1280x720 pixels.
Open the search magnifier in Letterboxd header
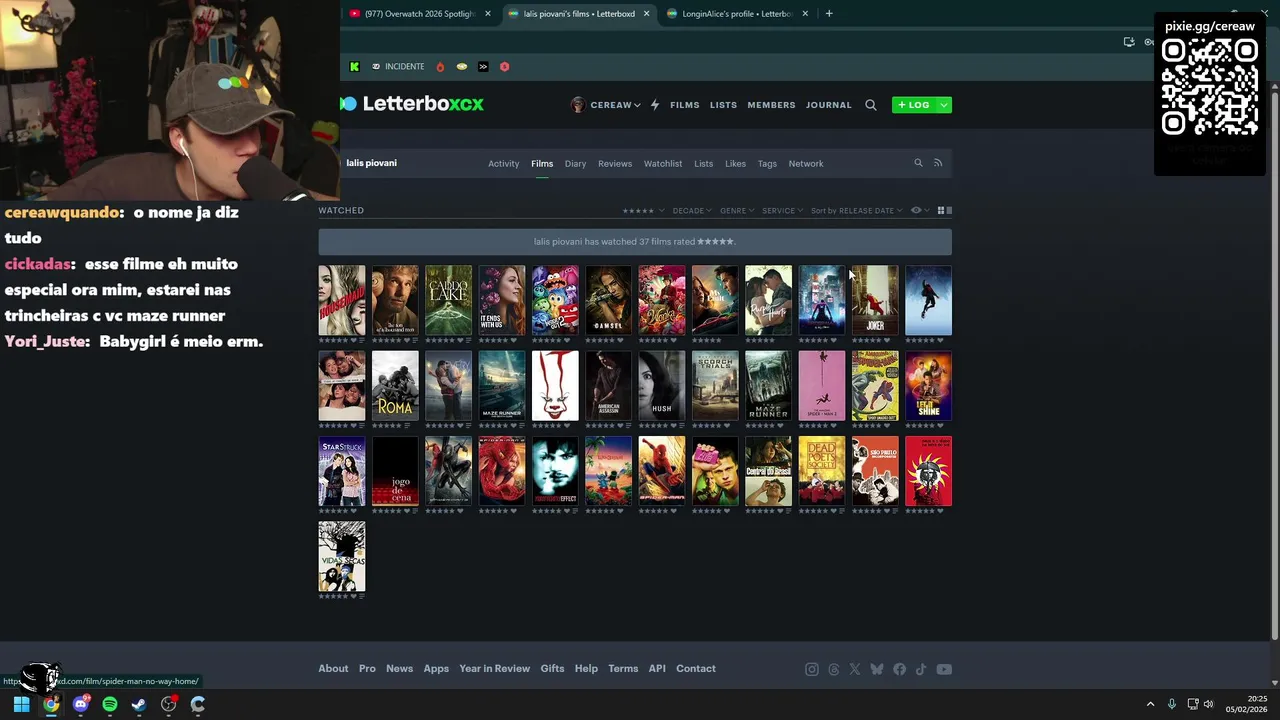[871, 105]
